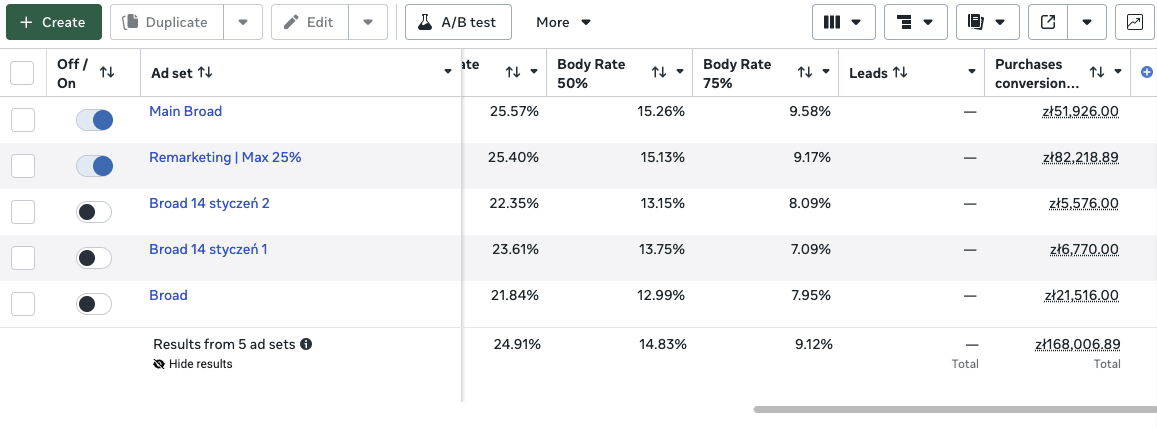This screenshot has height=428, width=1157.
Task: Open the Broad 14 styczeń 1 ad set
Action: point(208,249)
